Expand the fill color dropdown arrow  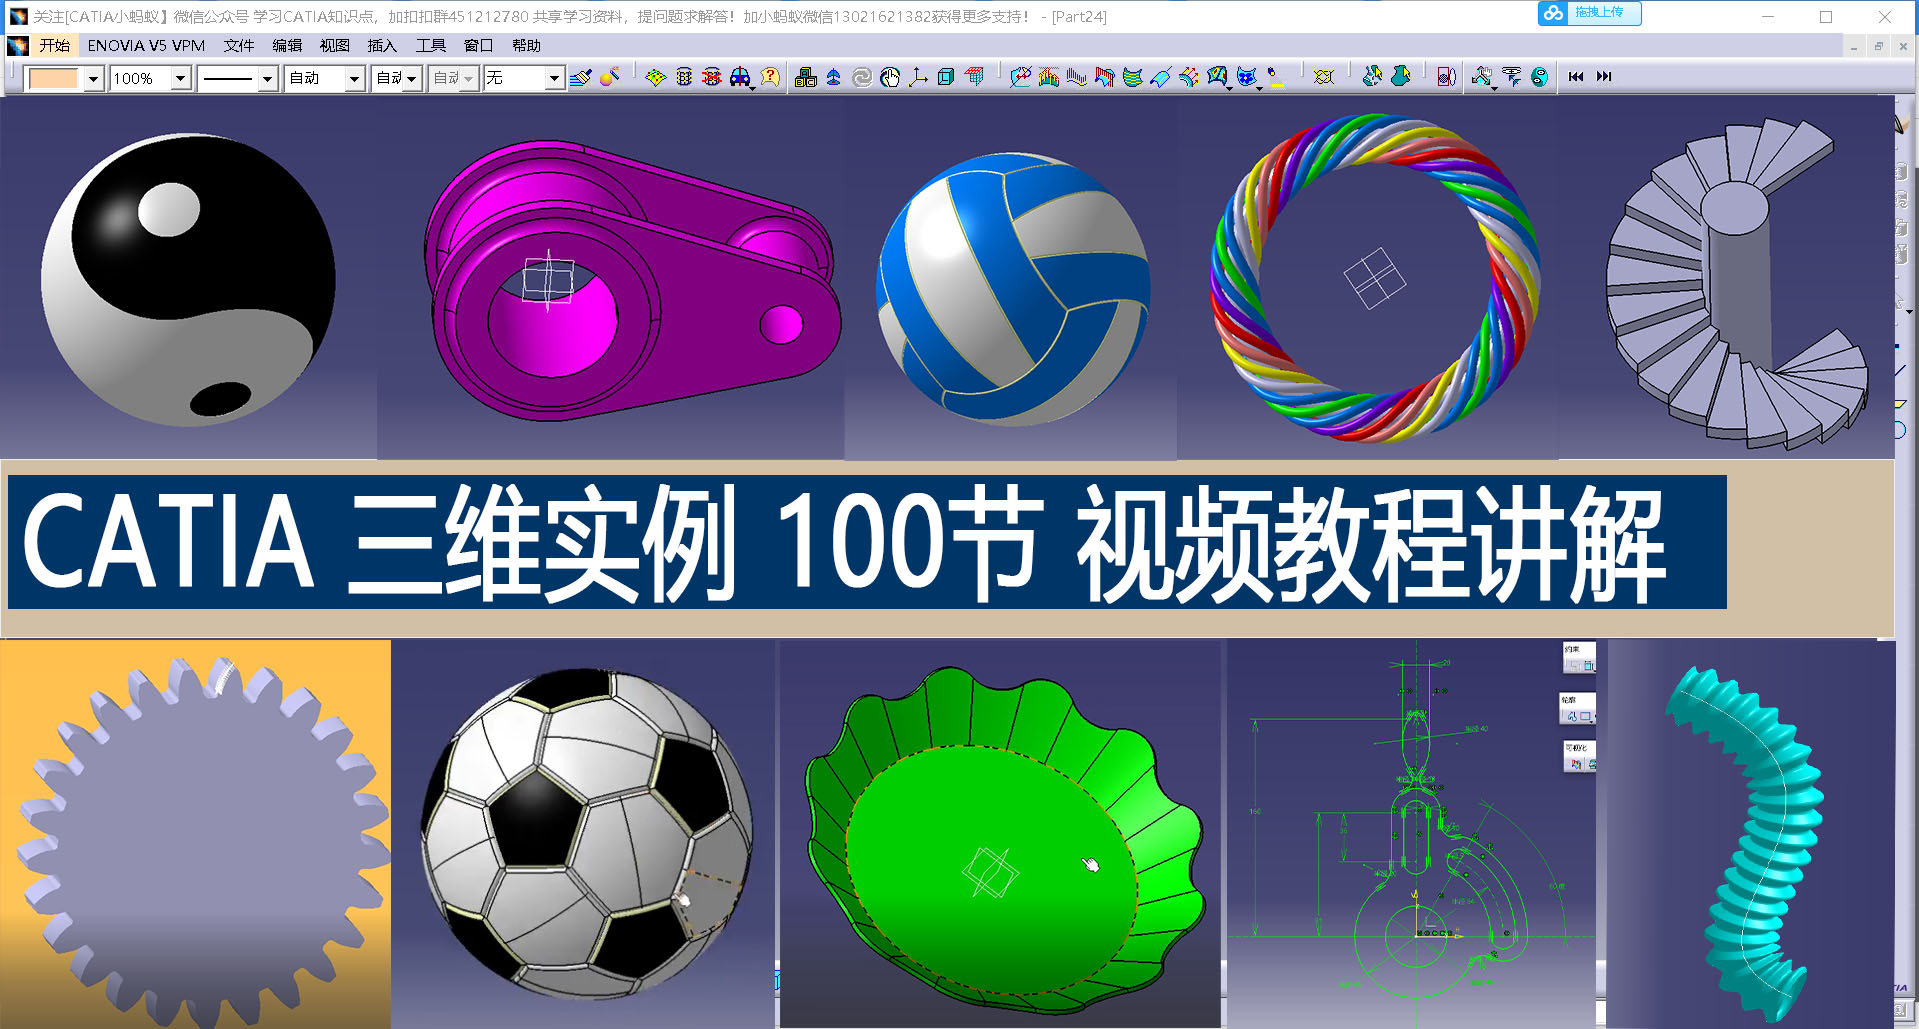tap(93, 78)
